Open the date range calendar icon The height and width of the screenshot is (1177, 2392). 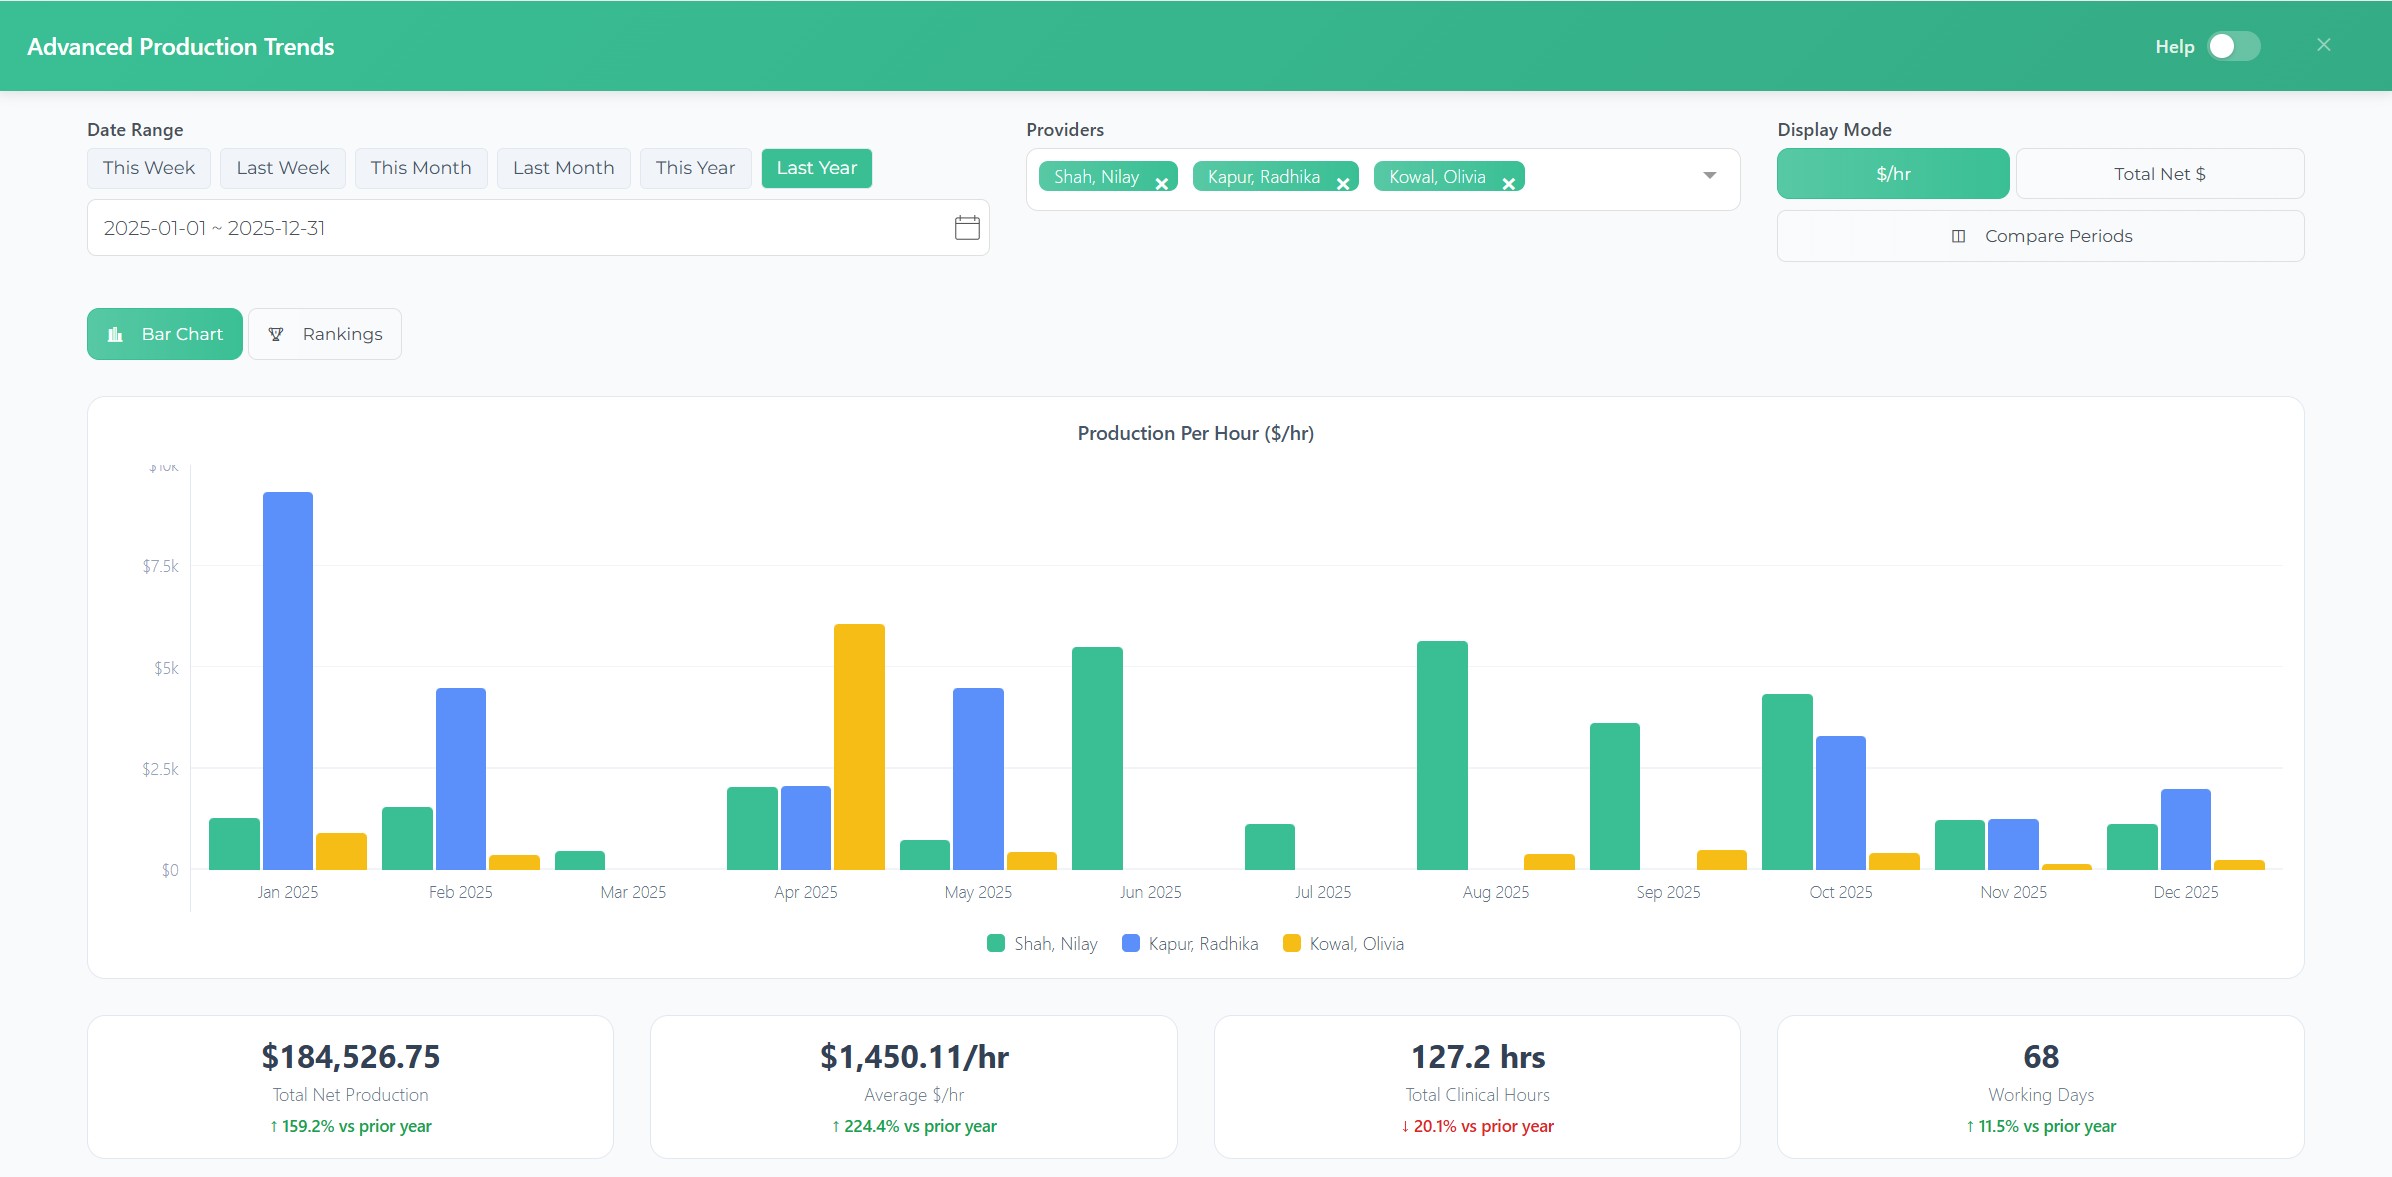966,228
